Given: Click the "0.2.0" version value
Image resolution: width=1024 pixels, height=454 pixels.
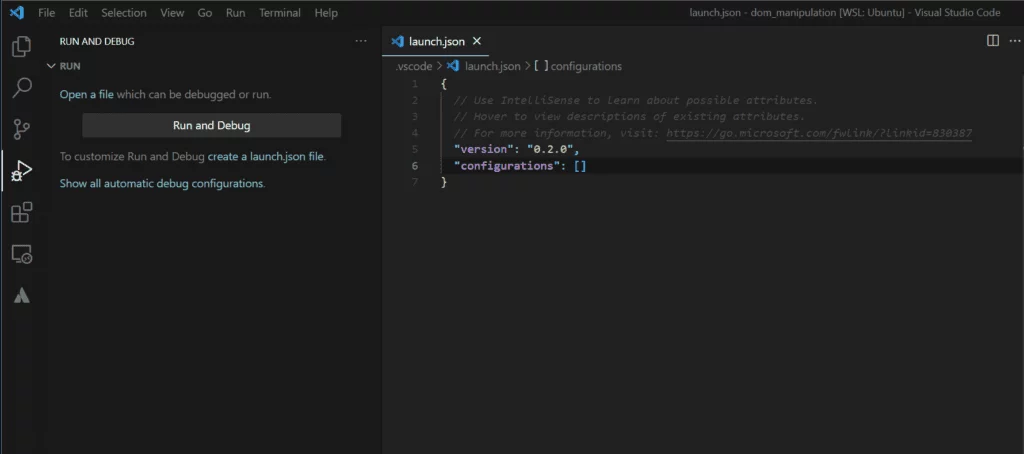Looking at the screenshot, I should pos(550,150).
